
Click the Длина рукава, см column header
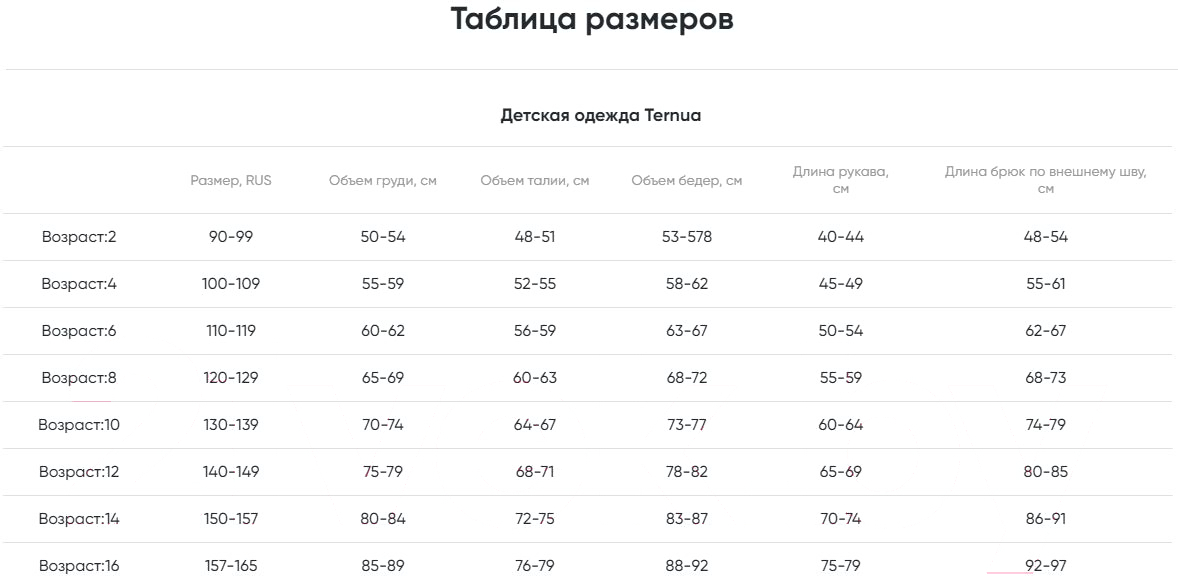841,180
